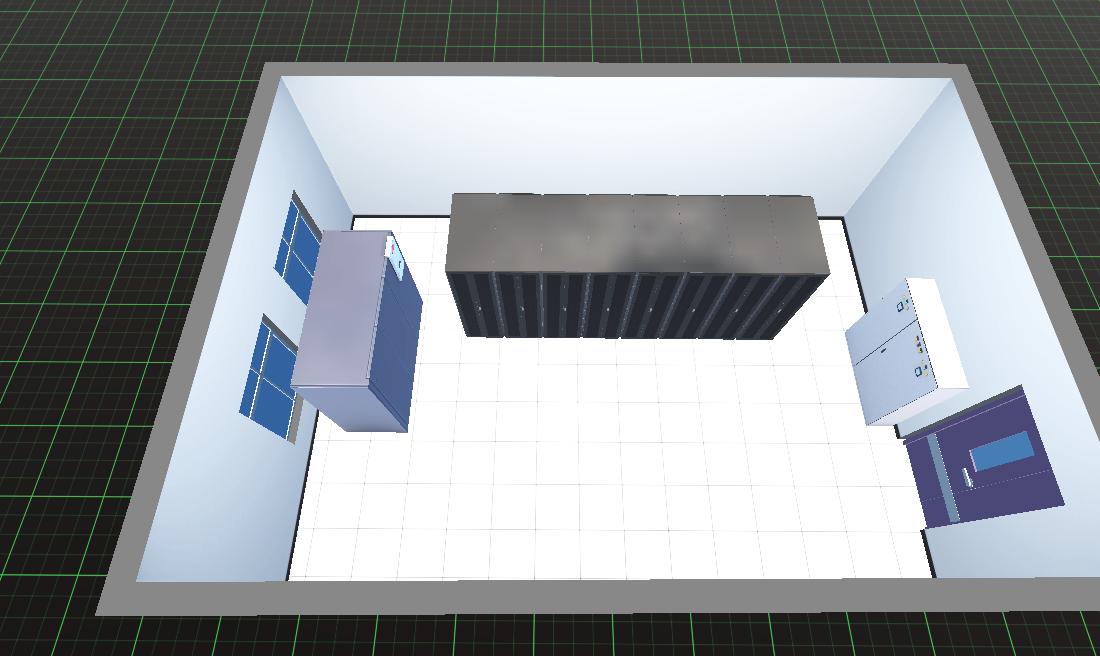Click the gray top of the server rack row
Screen dimensions: 1100x656
pos(636,233)
